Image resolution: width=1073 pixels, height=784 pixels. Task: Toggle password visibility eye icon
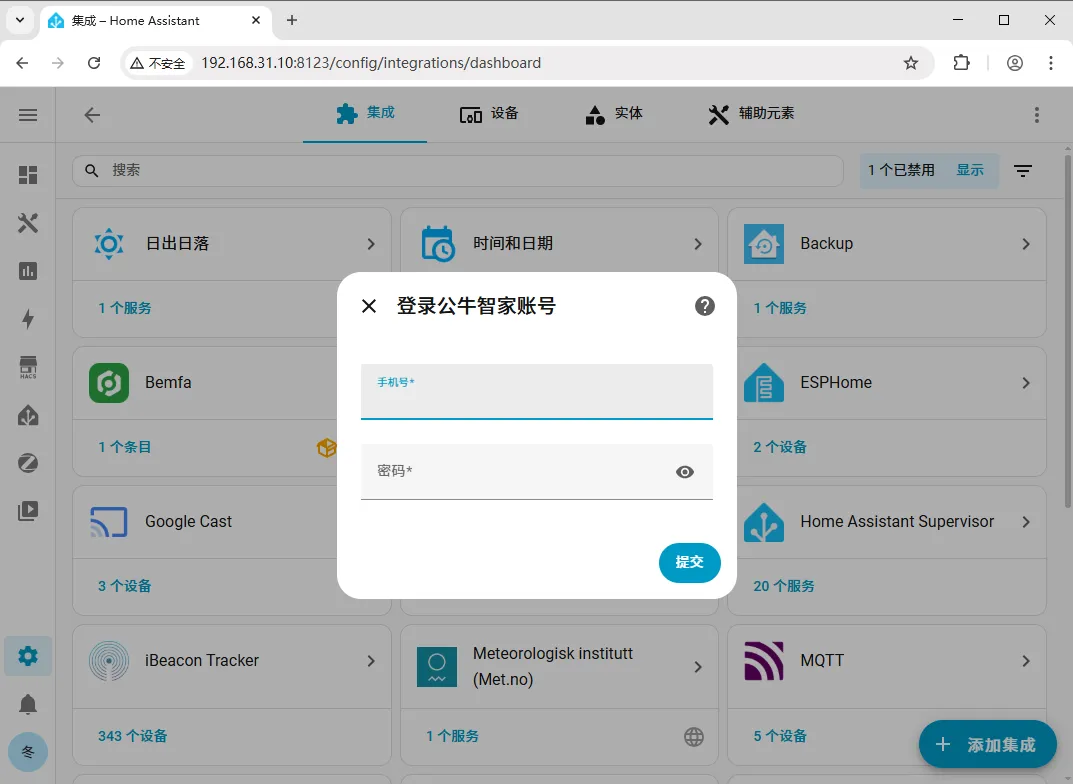(x=685, y=472)
